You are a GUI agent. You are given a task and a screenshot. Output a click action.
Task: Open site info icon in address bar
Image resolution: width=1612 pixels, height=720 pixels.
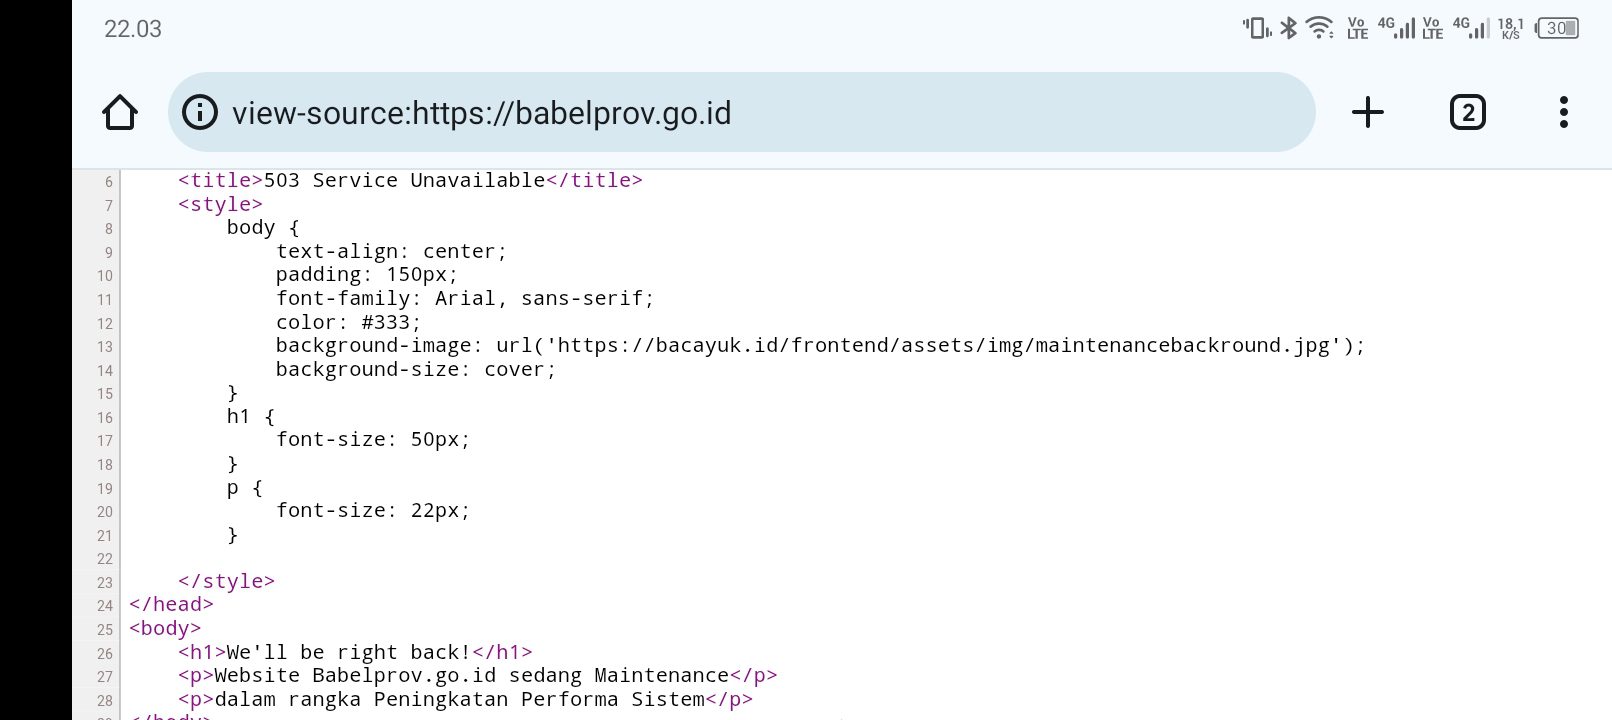pyautogui.click(x=200, y=112)
